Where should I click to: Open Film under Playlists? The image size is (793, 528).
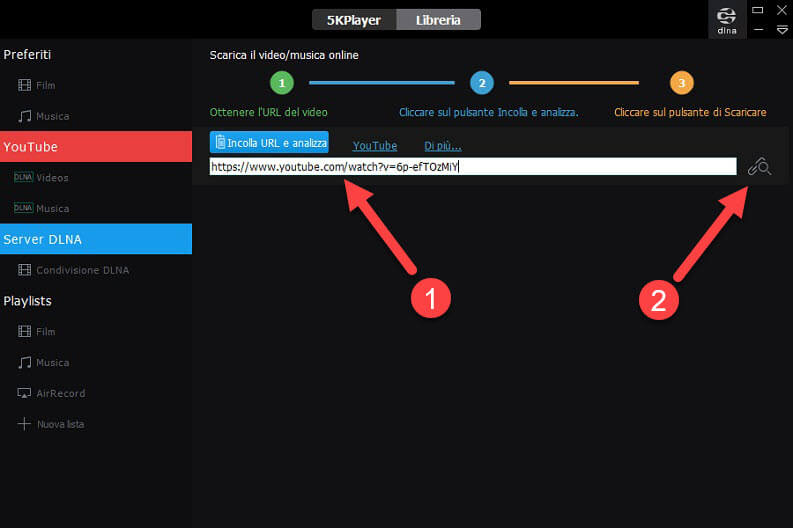pos(36,332)
